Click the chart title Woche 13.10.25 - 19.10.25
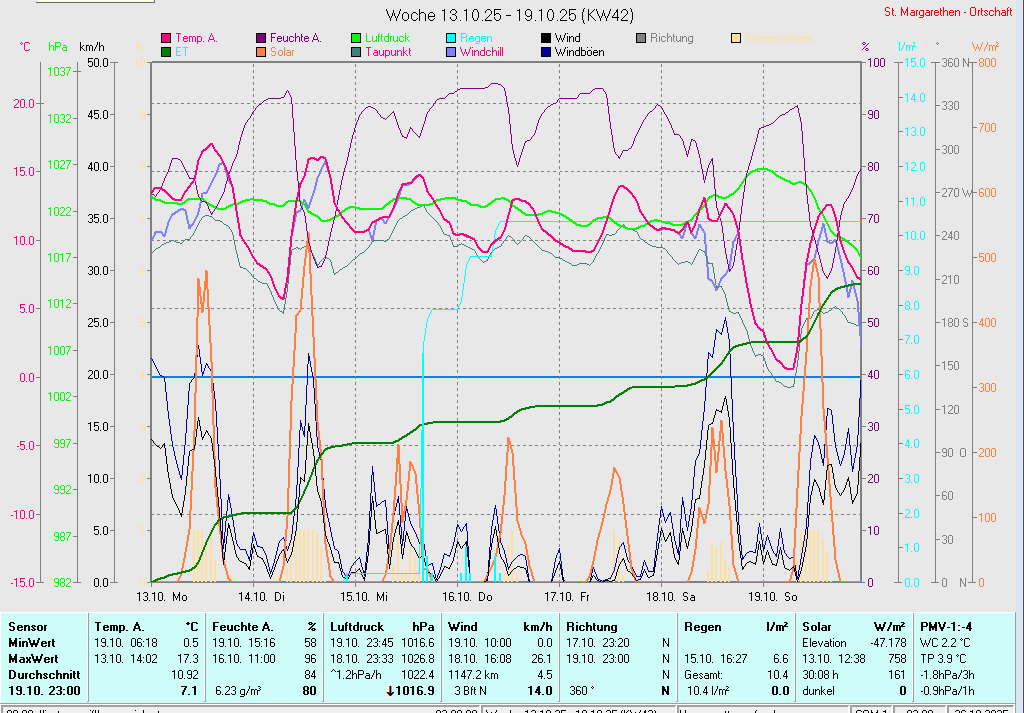This screenshot has height=713, width=1024. click(509, 15)
